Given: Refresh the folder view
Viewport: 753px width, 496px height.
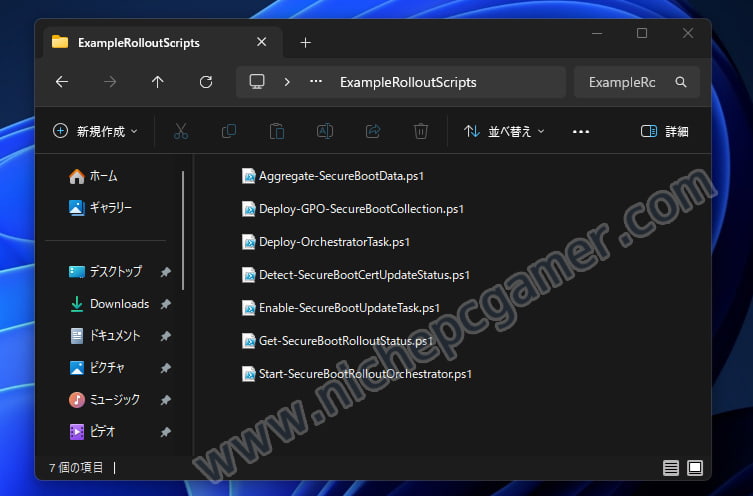Looking at the screenshot, I should 206,82.
